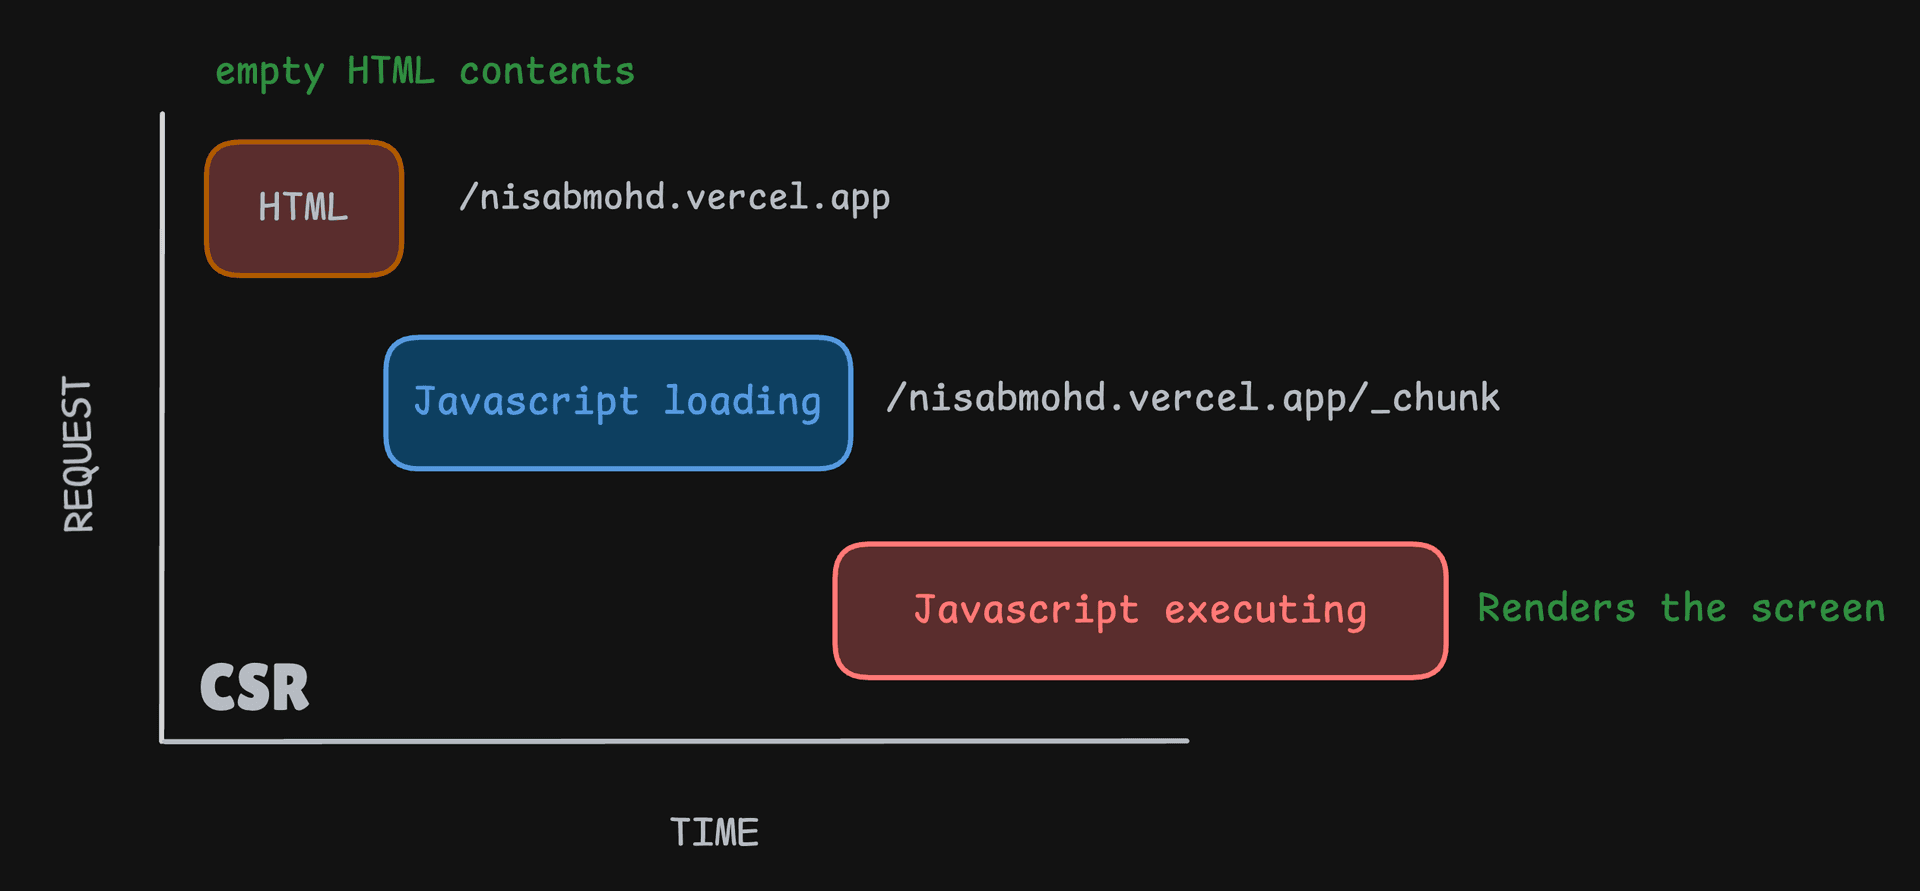
Task: Open the /nisabmohd.vercel.app/_chunk URL label
Action: (x=1192, y=398)
